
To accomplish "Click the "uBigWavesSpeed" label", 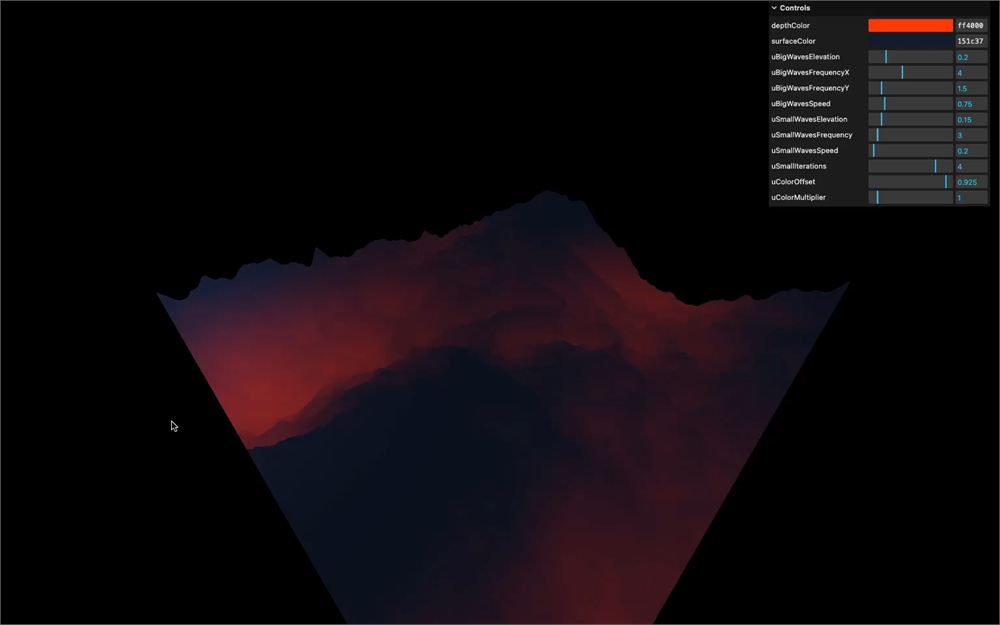I will [x=801, y=104].
